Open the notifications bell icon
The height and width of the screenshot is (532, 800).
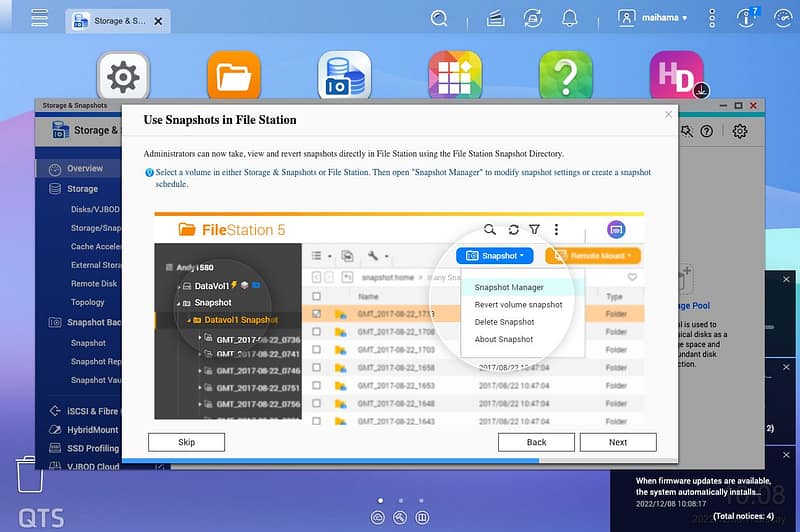[569, 18]
